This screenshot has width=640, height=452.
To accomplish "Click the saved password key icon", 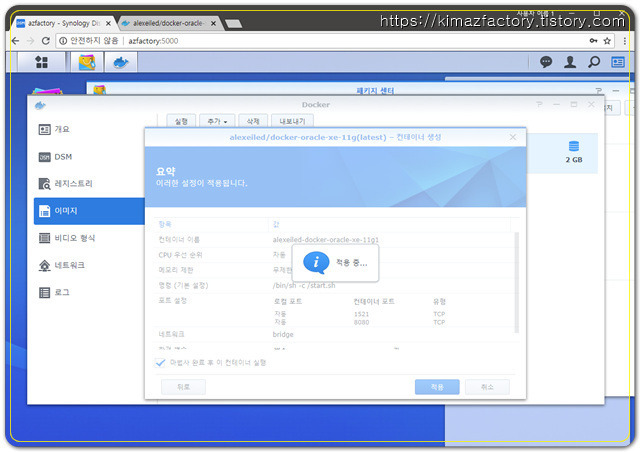I will (x=593, y=40).
